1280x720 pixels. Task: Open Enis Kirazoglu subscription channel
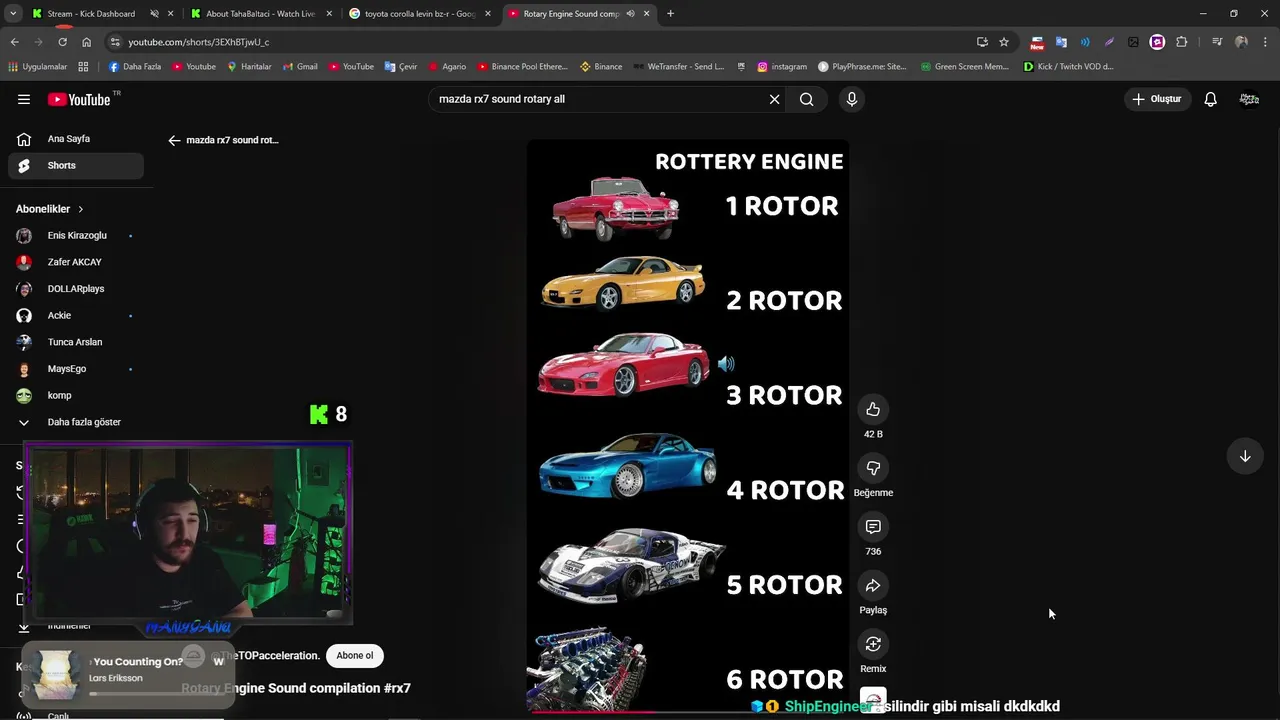pyautogui.click(x=76, y=236)
